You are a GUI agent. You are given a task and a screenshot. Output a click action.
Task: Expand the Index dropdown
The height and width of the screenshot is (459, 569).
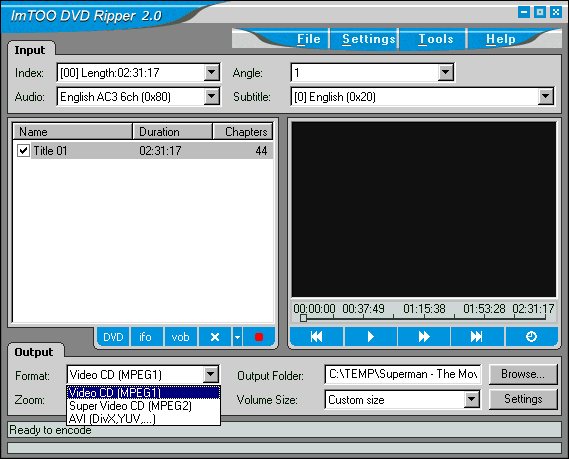(212, 73)
